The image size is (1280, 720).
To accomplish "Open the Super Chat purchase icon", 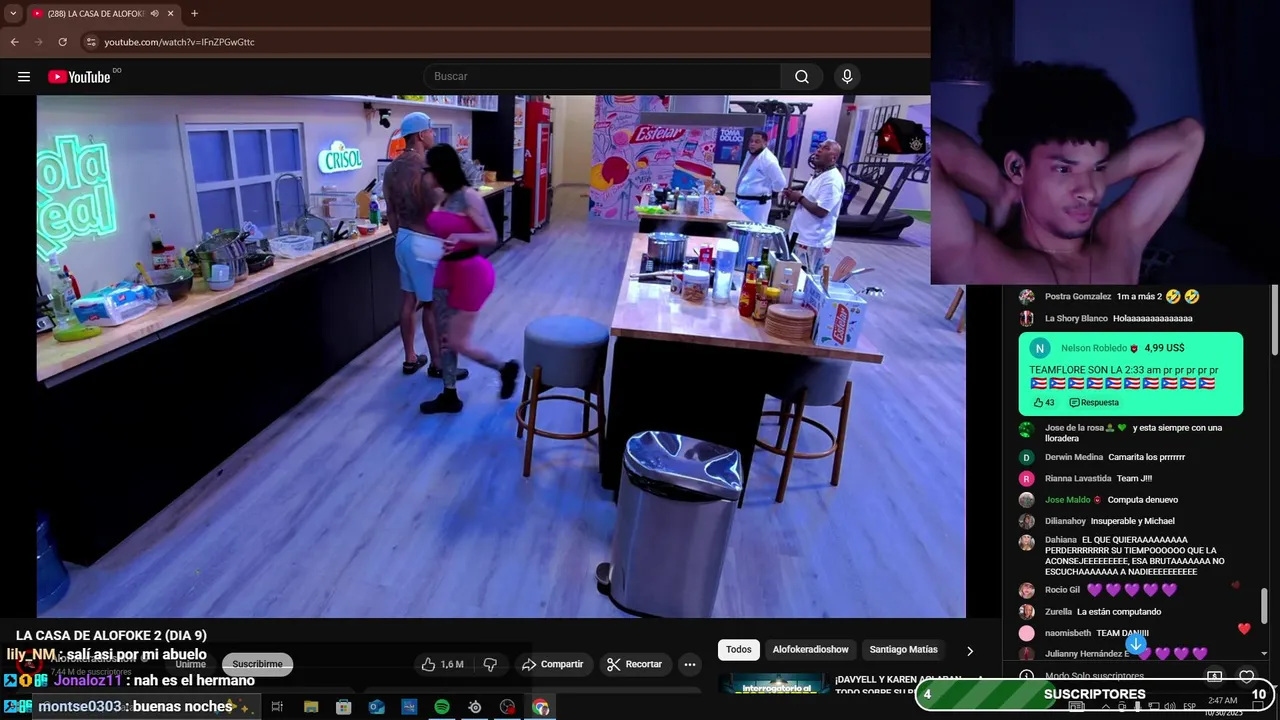I will click(1214, 677).
